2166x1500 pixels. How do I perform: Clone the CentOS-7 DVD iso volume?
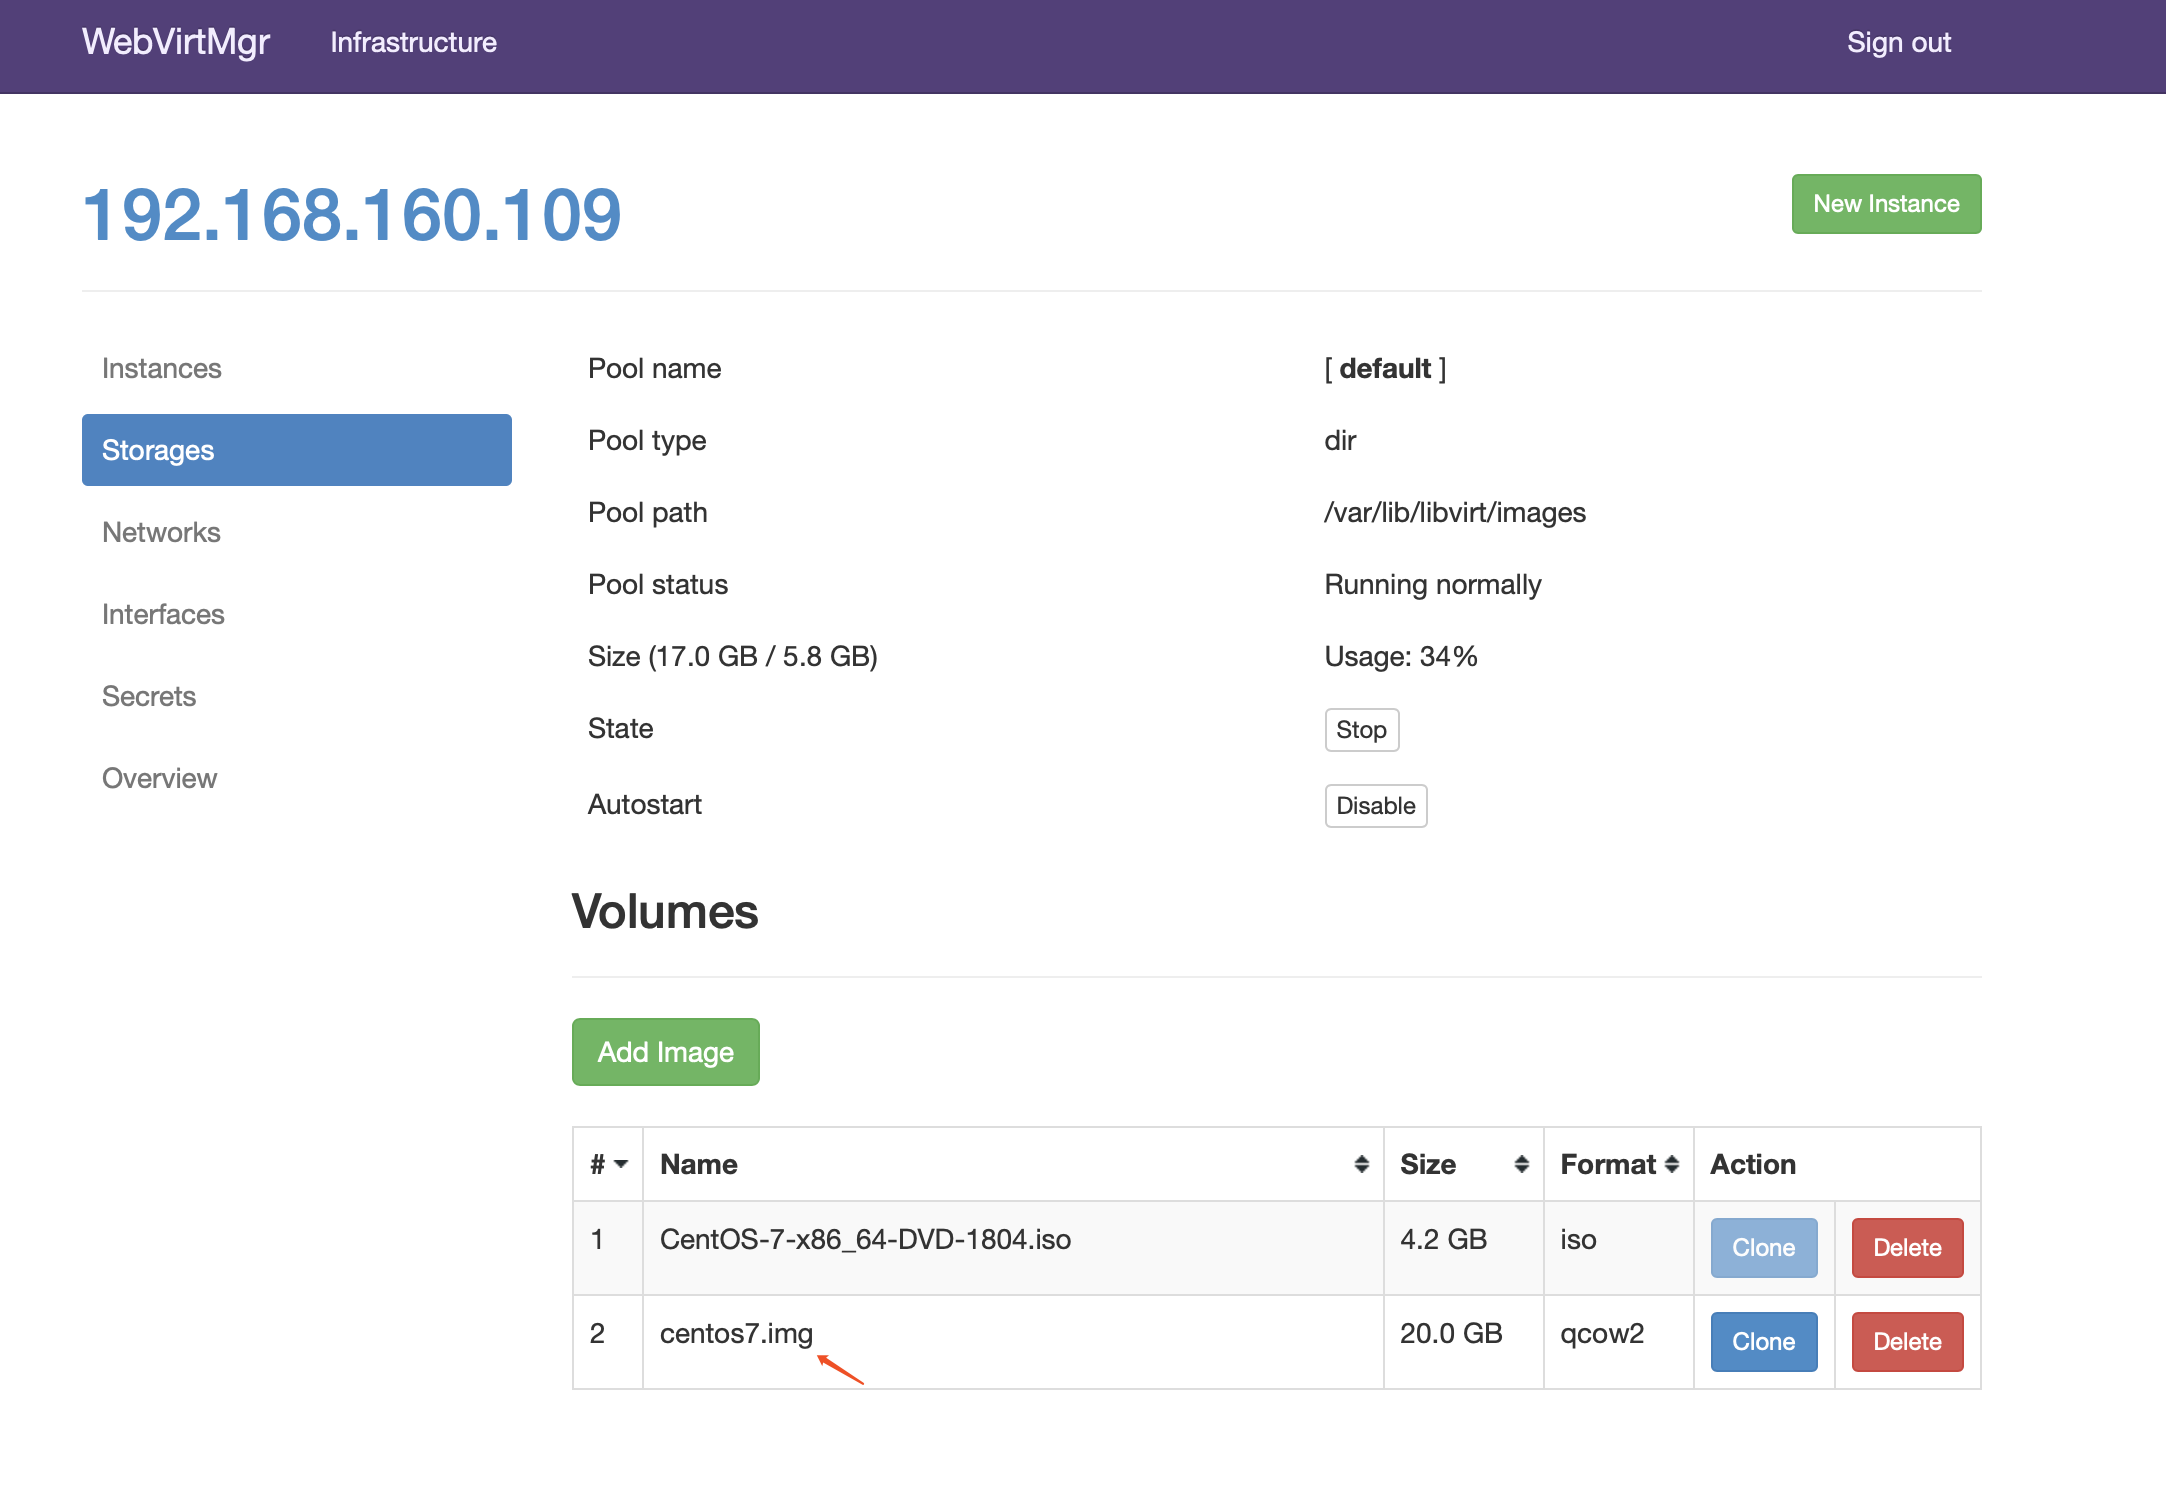(x=1763, y=1248)
